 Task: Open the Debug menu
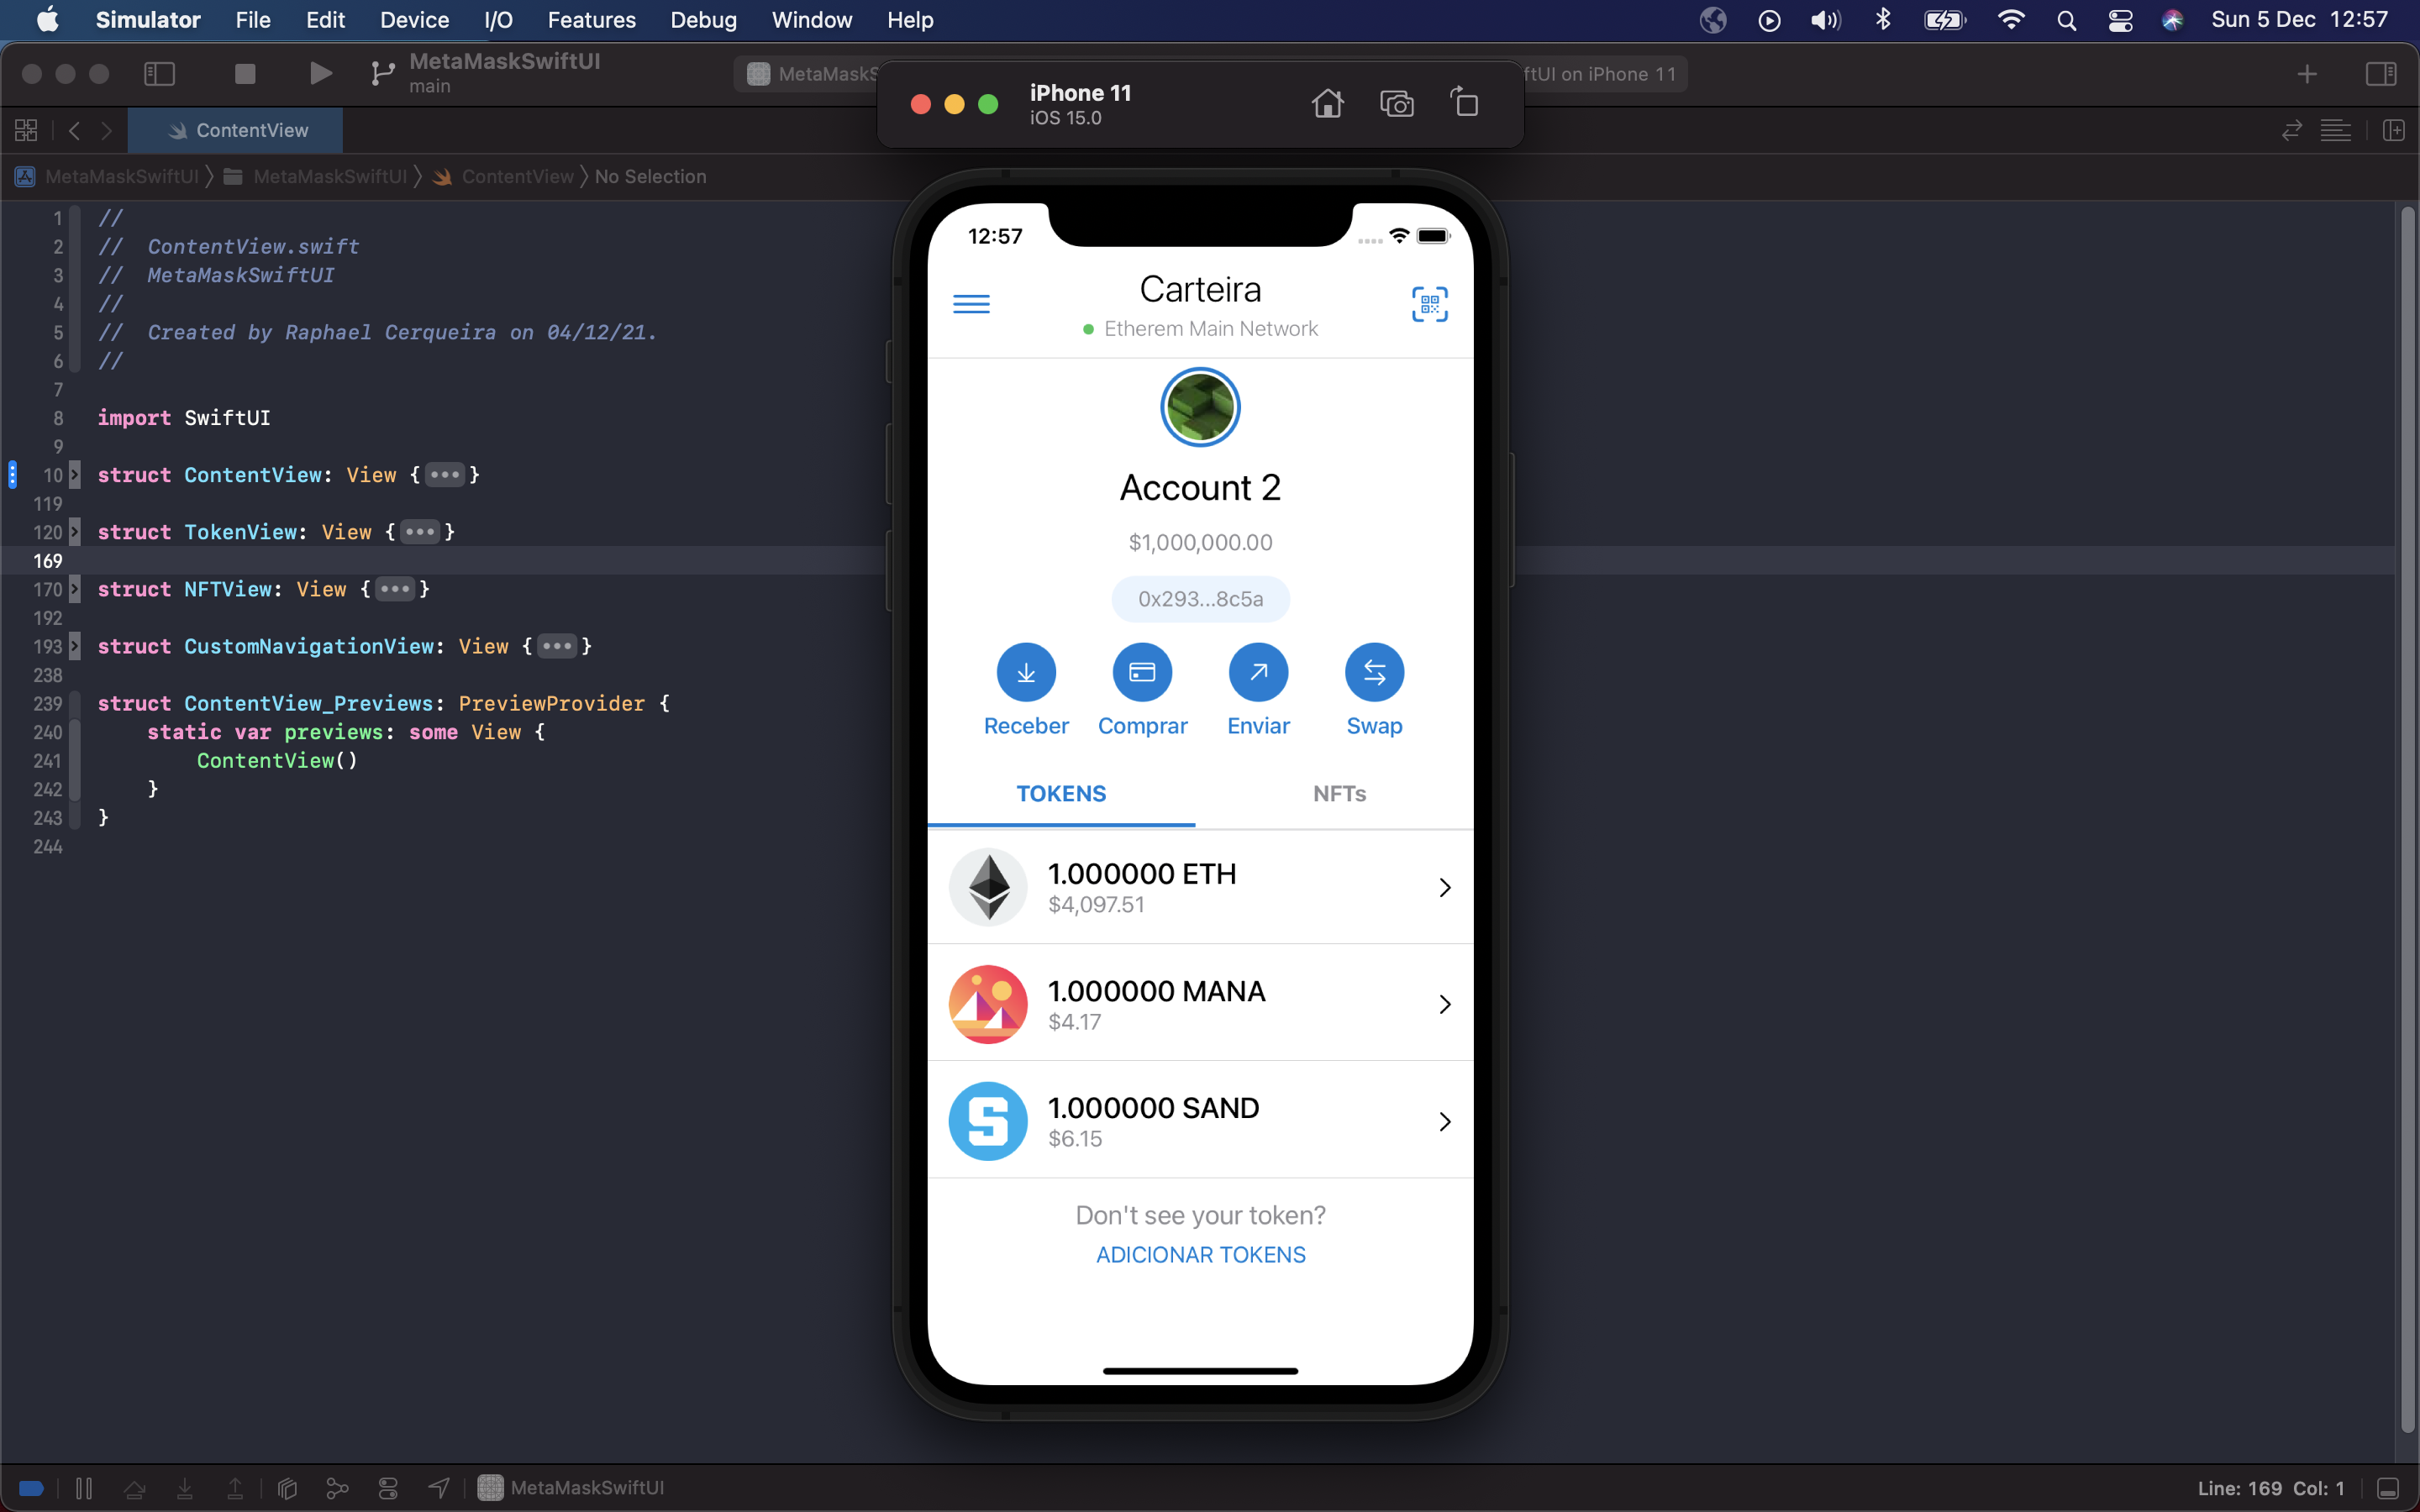(x=703, y=19)
